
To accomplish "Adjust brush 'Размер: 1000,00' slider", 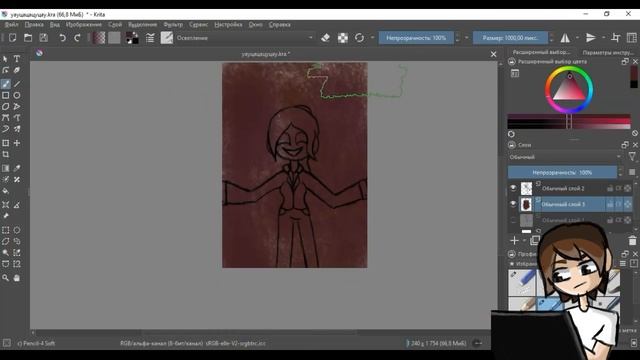I will [x=510, y=38].
